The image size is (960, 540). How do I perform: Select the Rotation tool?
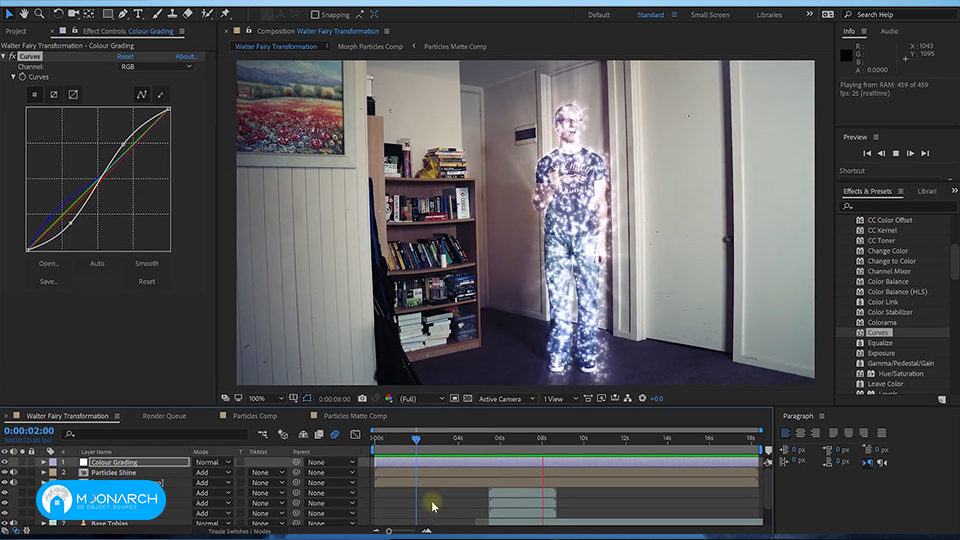[x=58, y=13]
